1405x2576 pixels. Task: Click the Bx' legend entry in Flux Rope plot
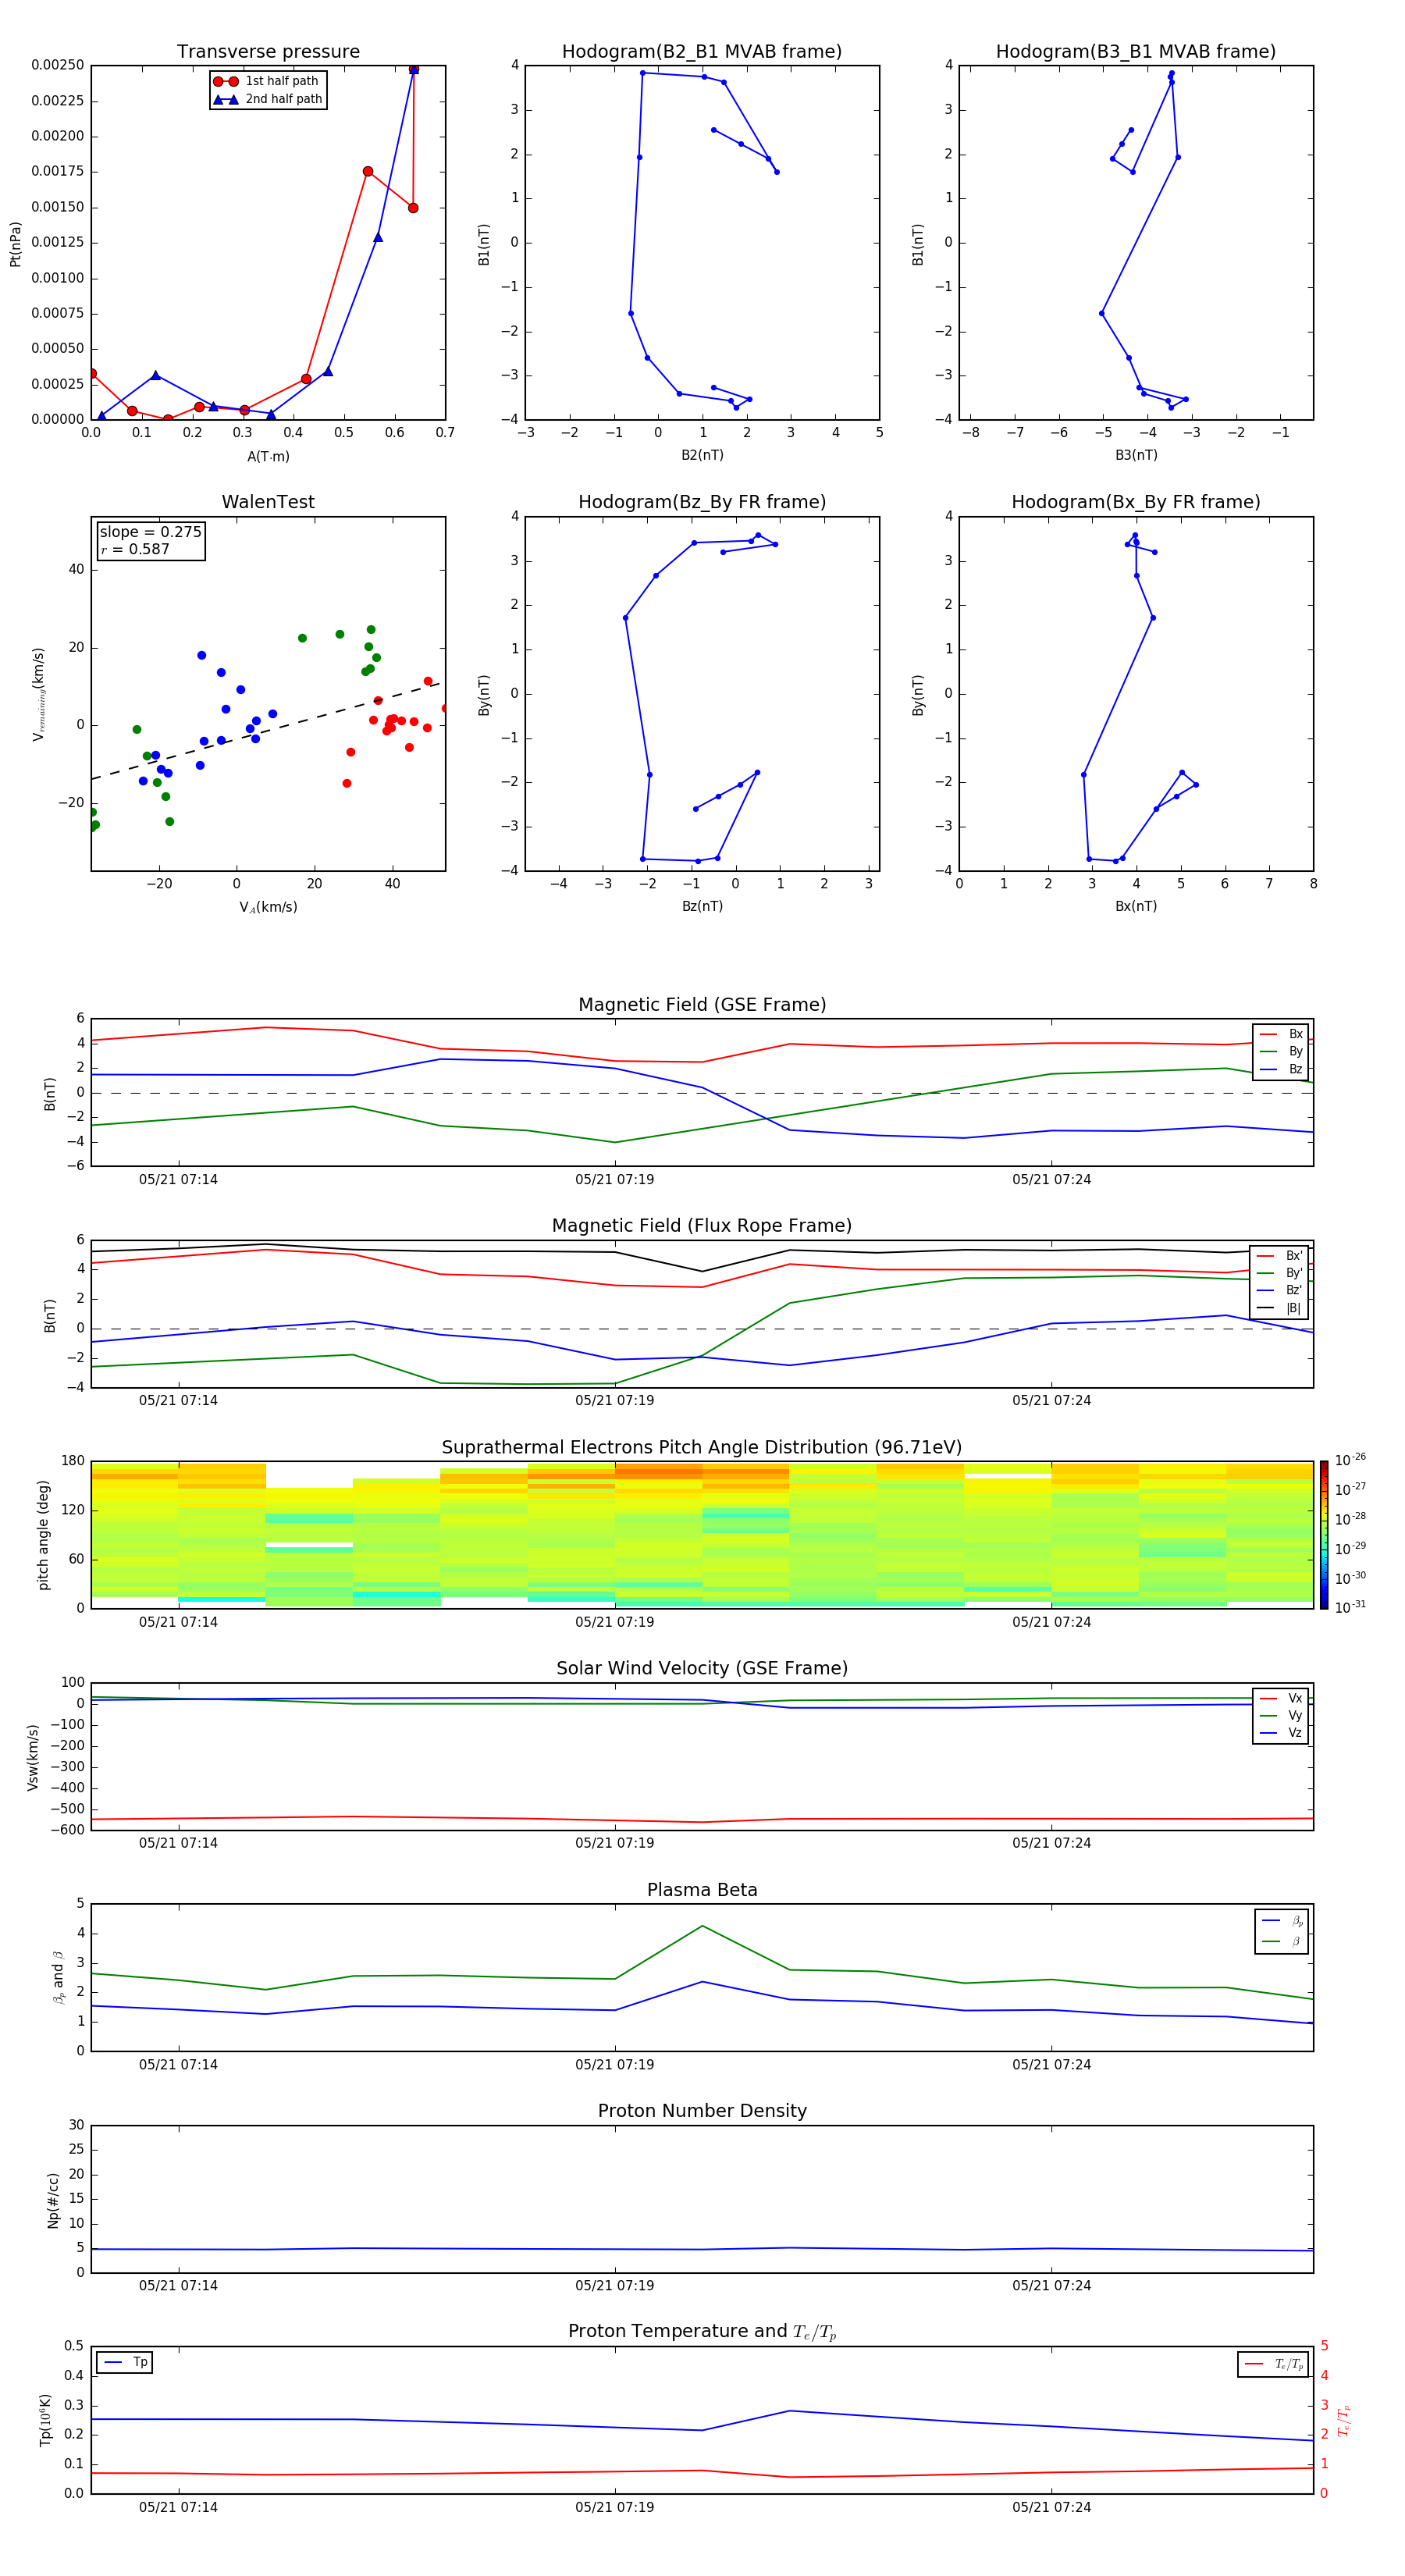click(1280, 1256)
